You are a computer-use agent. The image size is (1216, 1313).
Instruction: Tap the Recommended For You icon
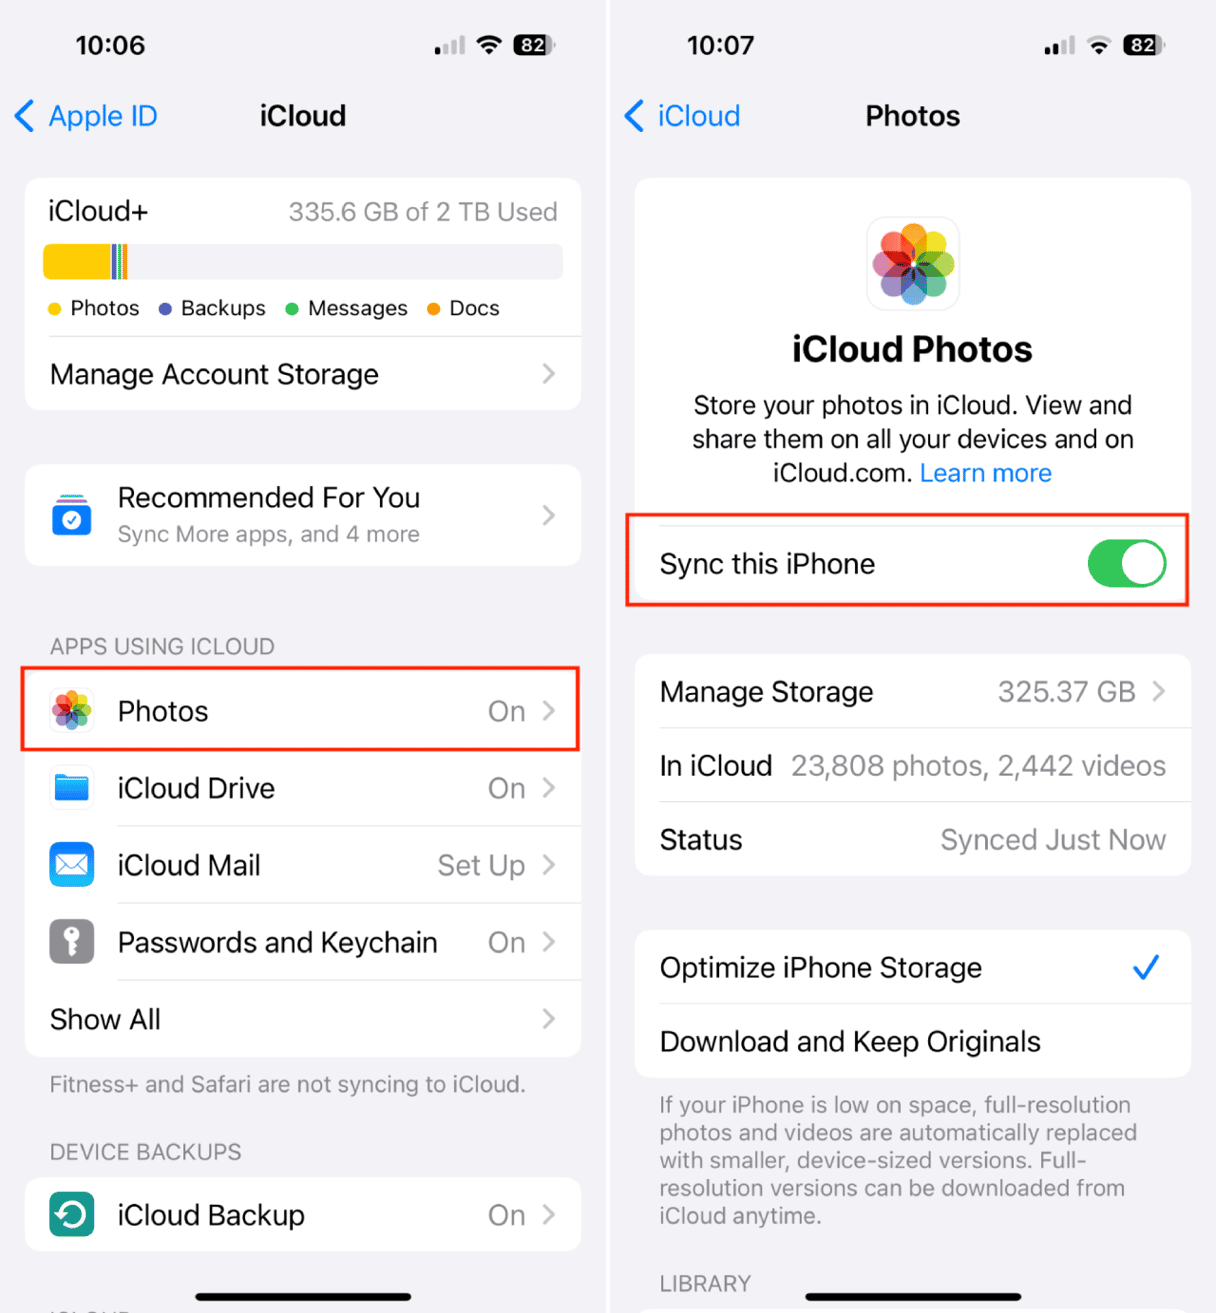[72, 515]
